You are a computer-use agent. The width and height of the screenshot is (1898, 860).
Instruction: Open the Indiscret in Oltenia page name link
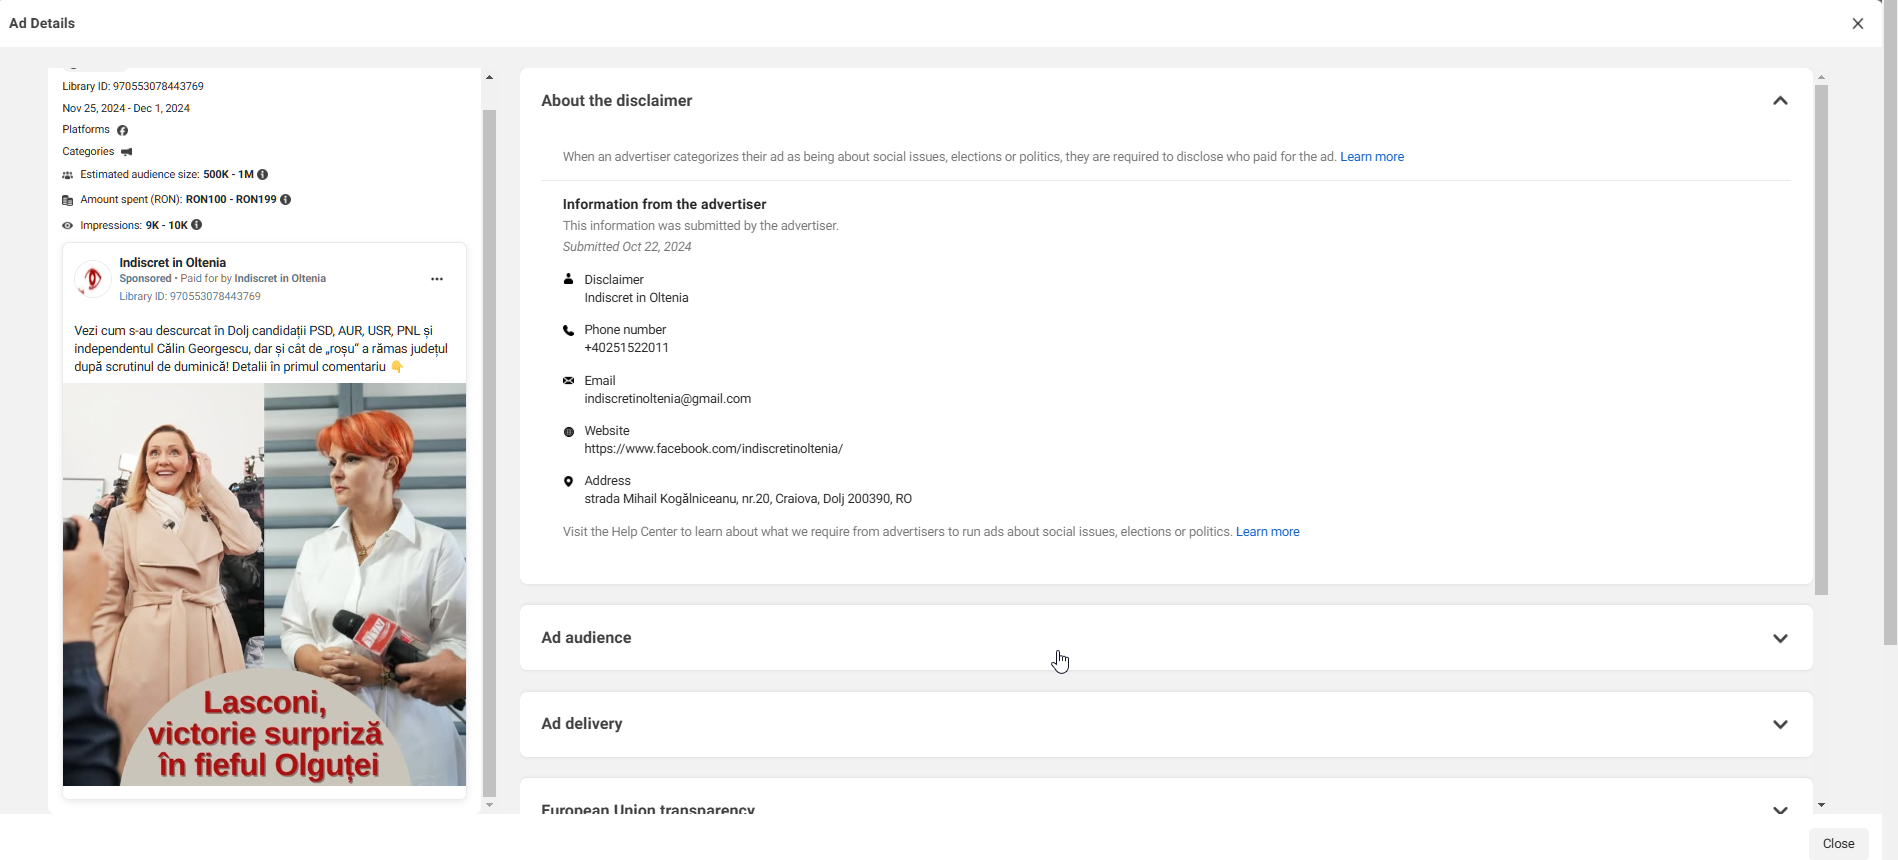(173, 262)
